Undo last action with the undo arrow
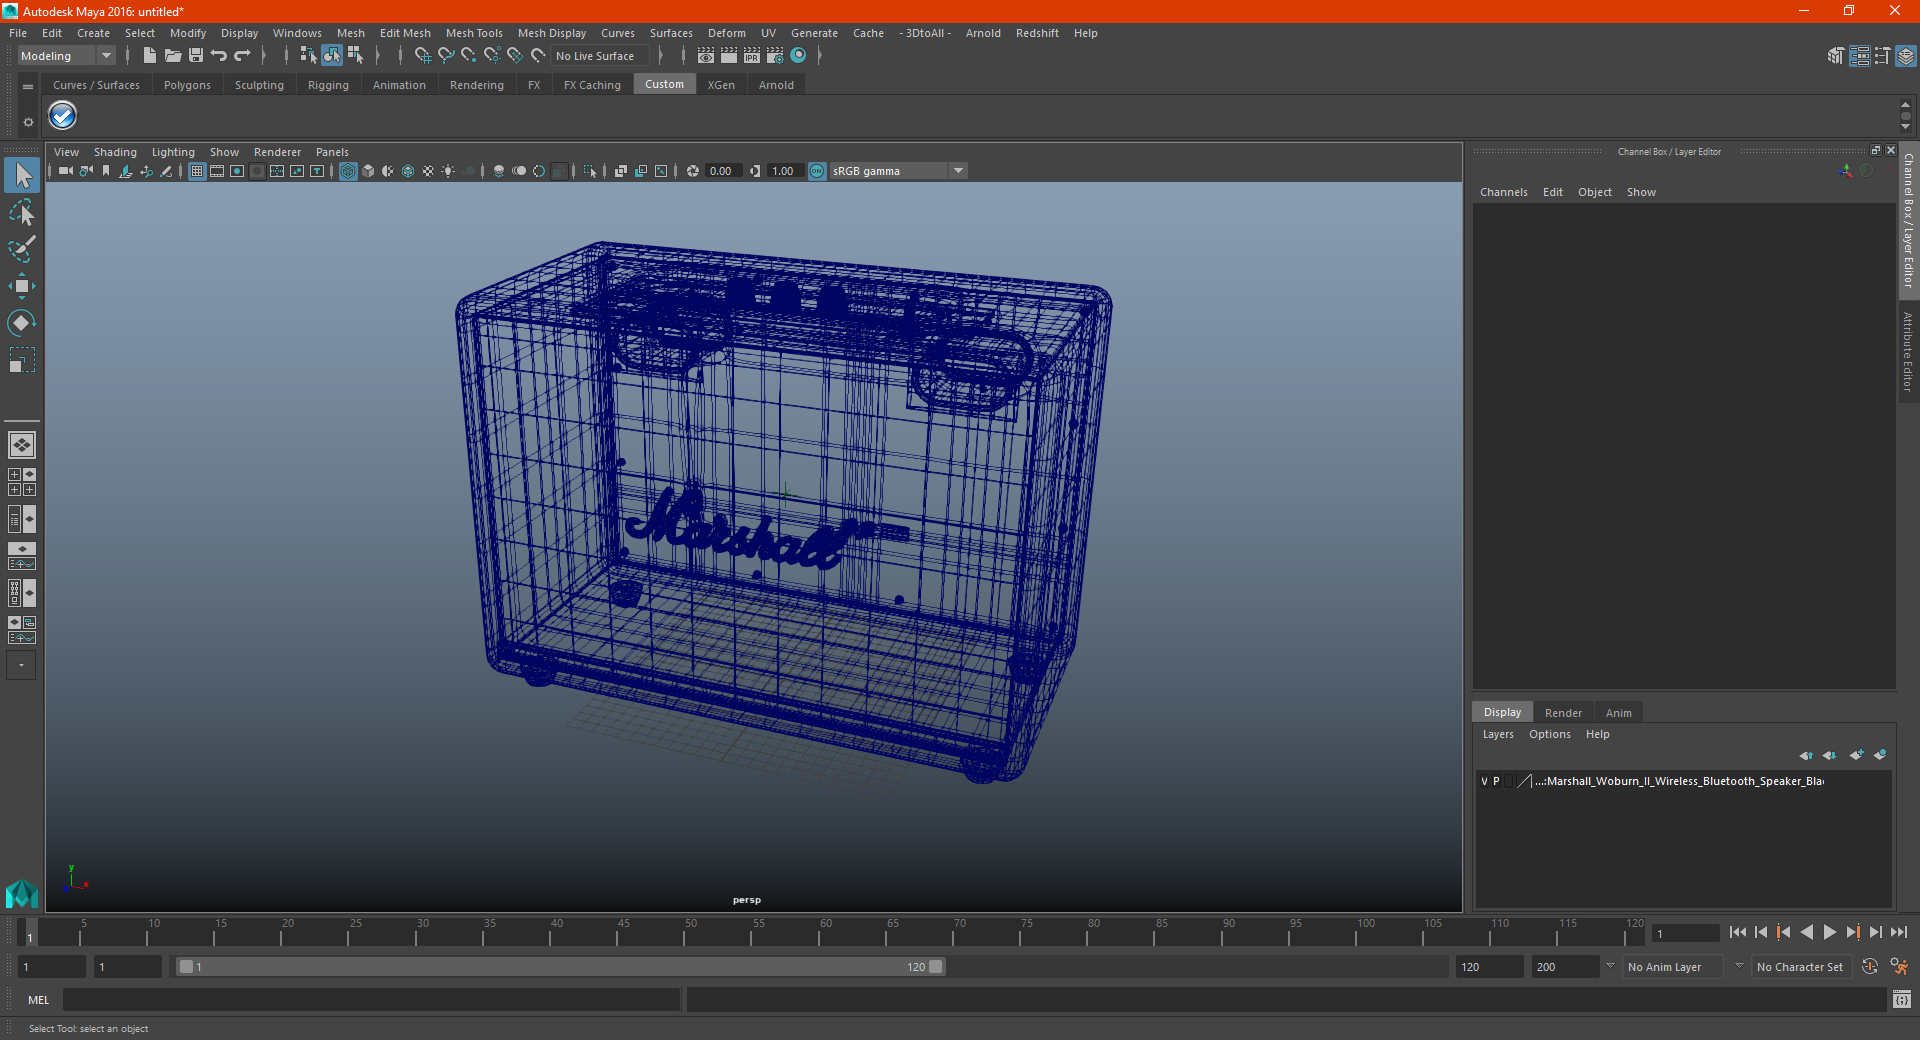Screen dimensions: 1920x1040 [219, 56]
